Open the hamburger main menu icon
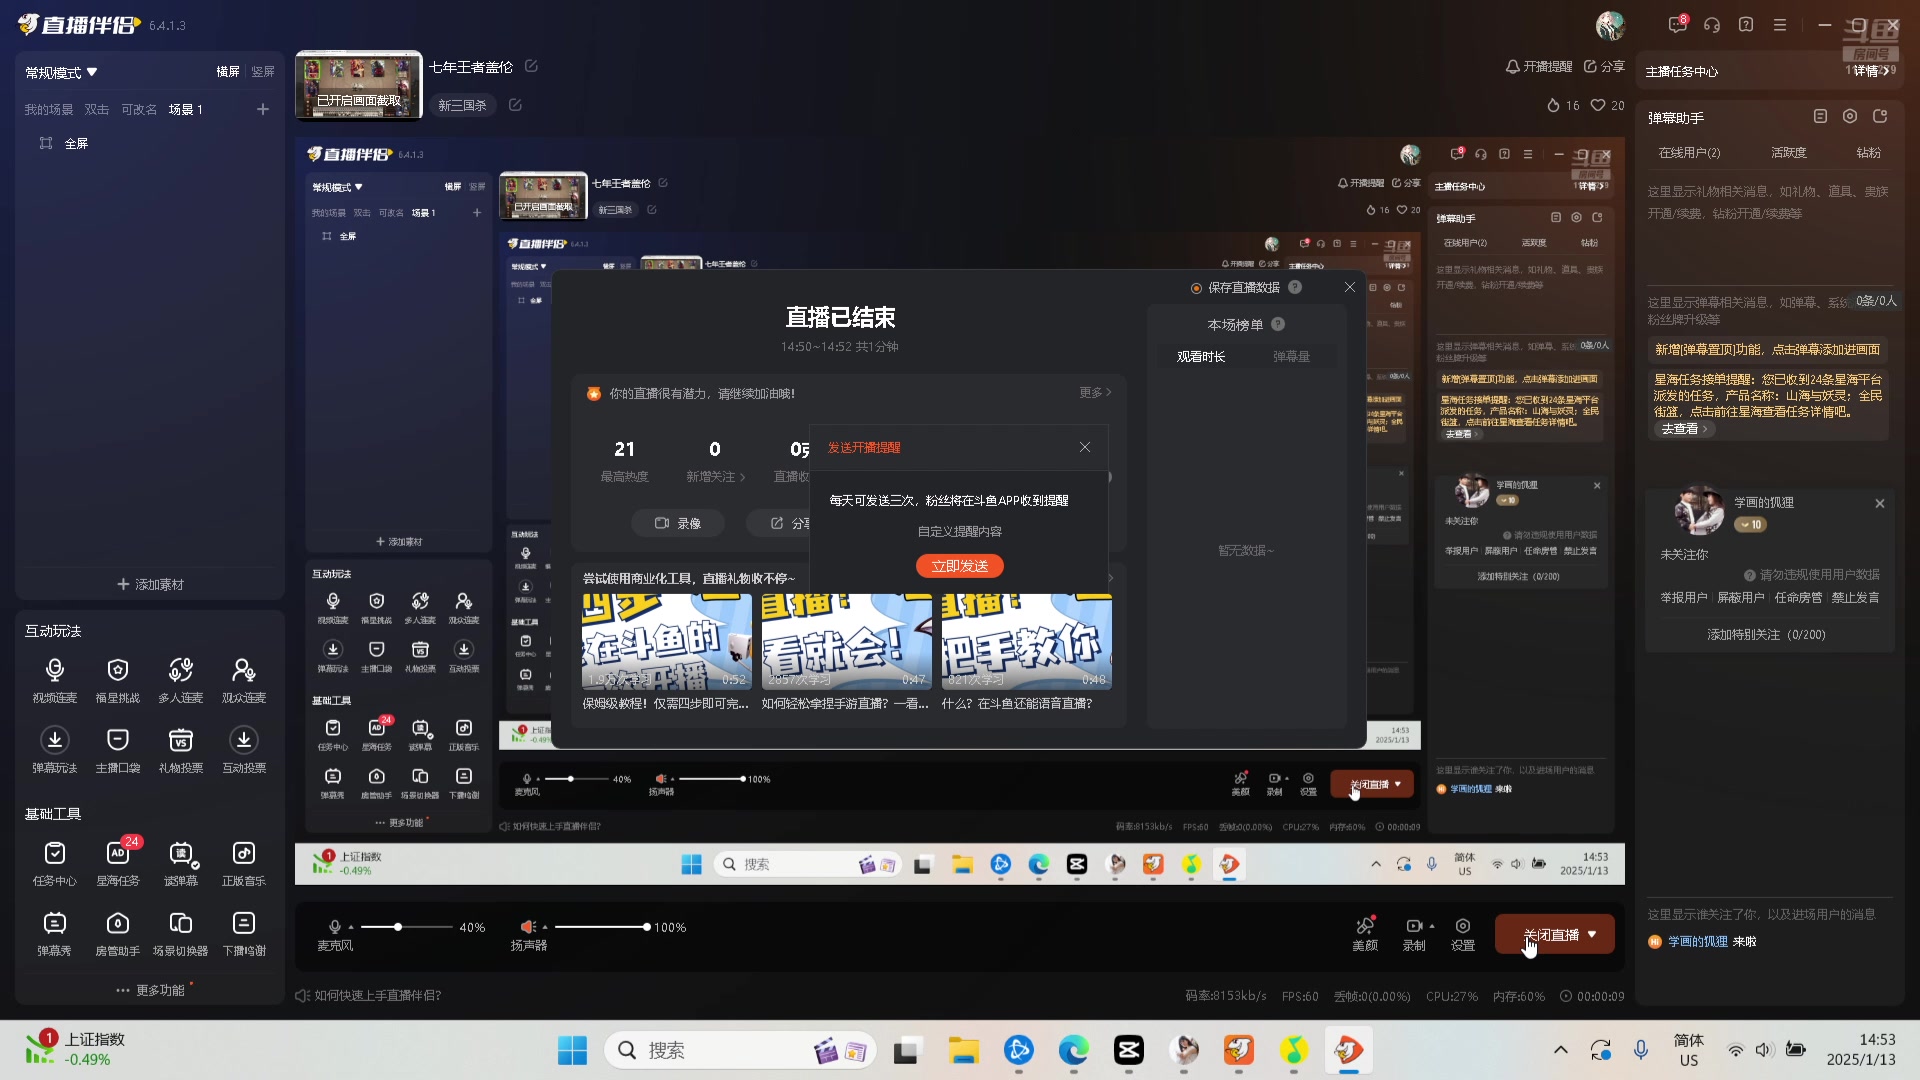Screen dimensions: 1920x1080 [1780, 25]
